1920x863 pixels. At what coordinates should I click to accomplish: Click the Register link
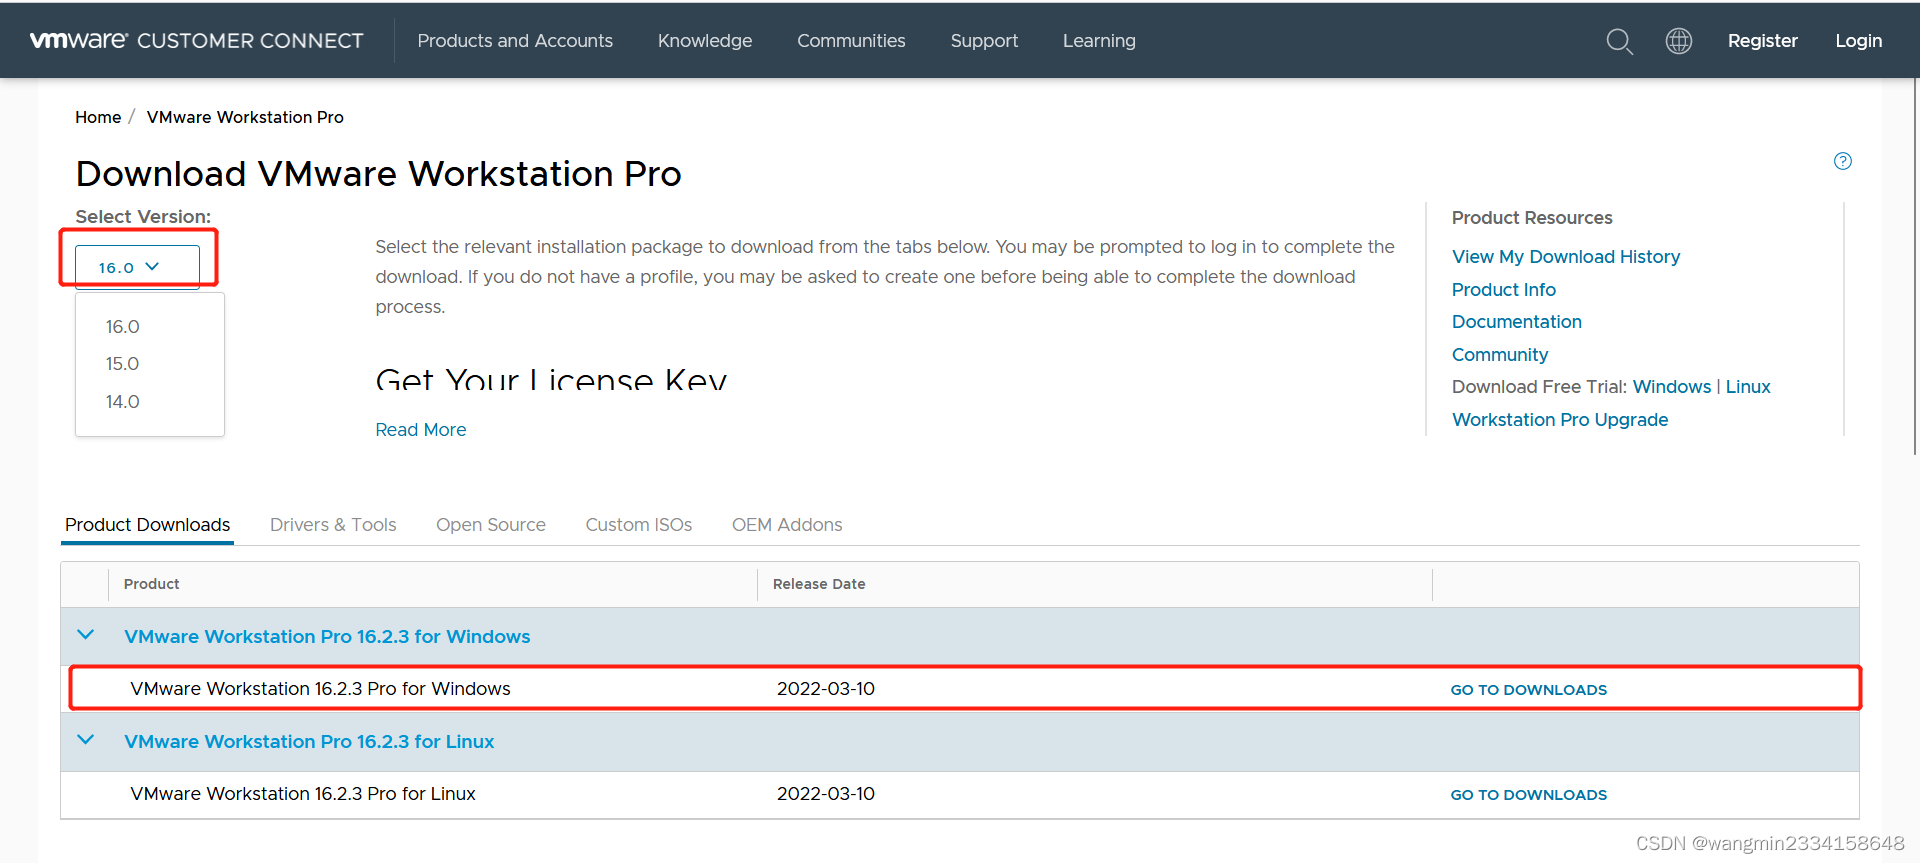(x=1763, y=41)
